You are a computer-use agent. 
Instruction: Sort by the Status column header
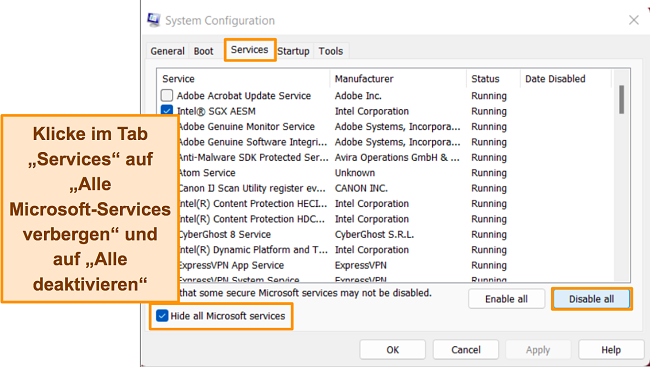493,79
